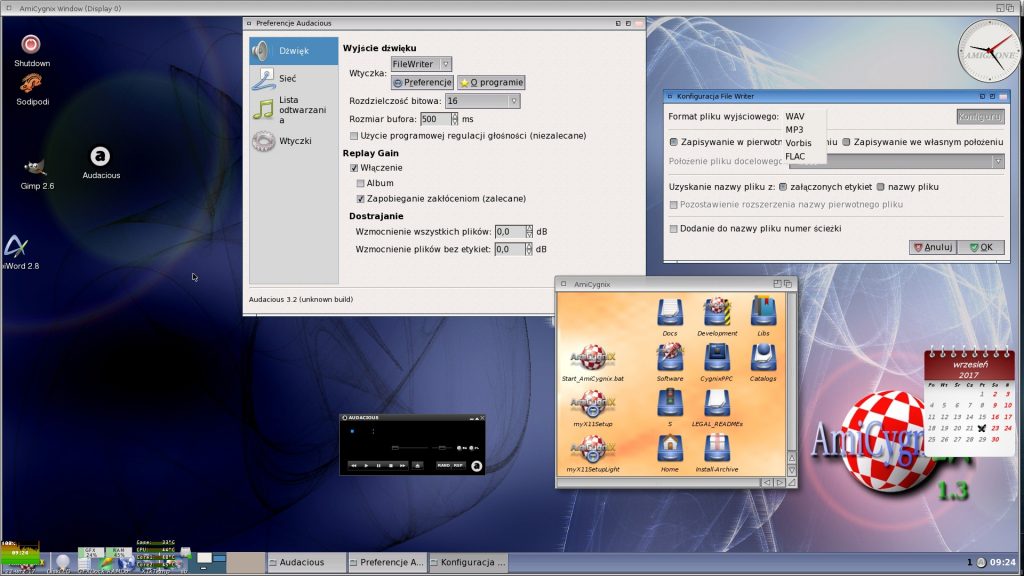This screenshot has height=576, width=1024.
Task: Stop playback in Audacious mini player
Action: coord(391,466)
